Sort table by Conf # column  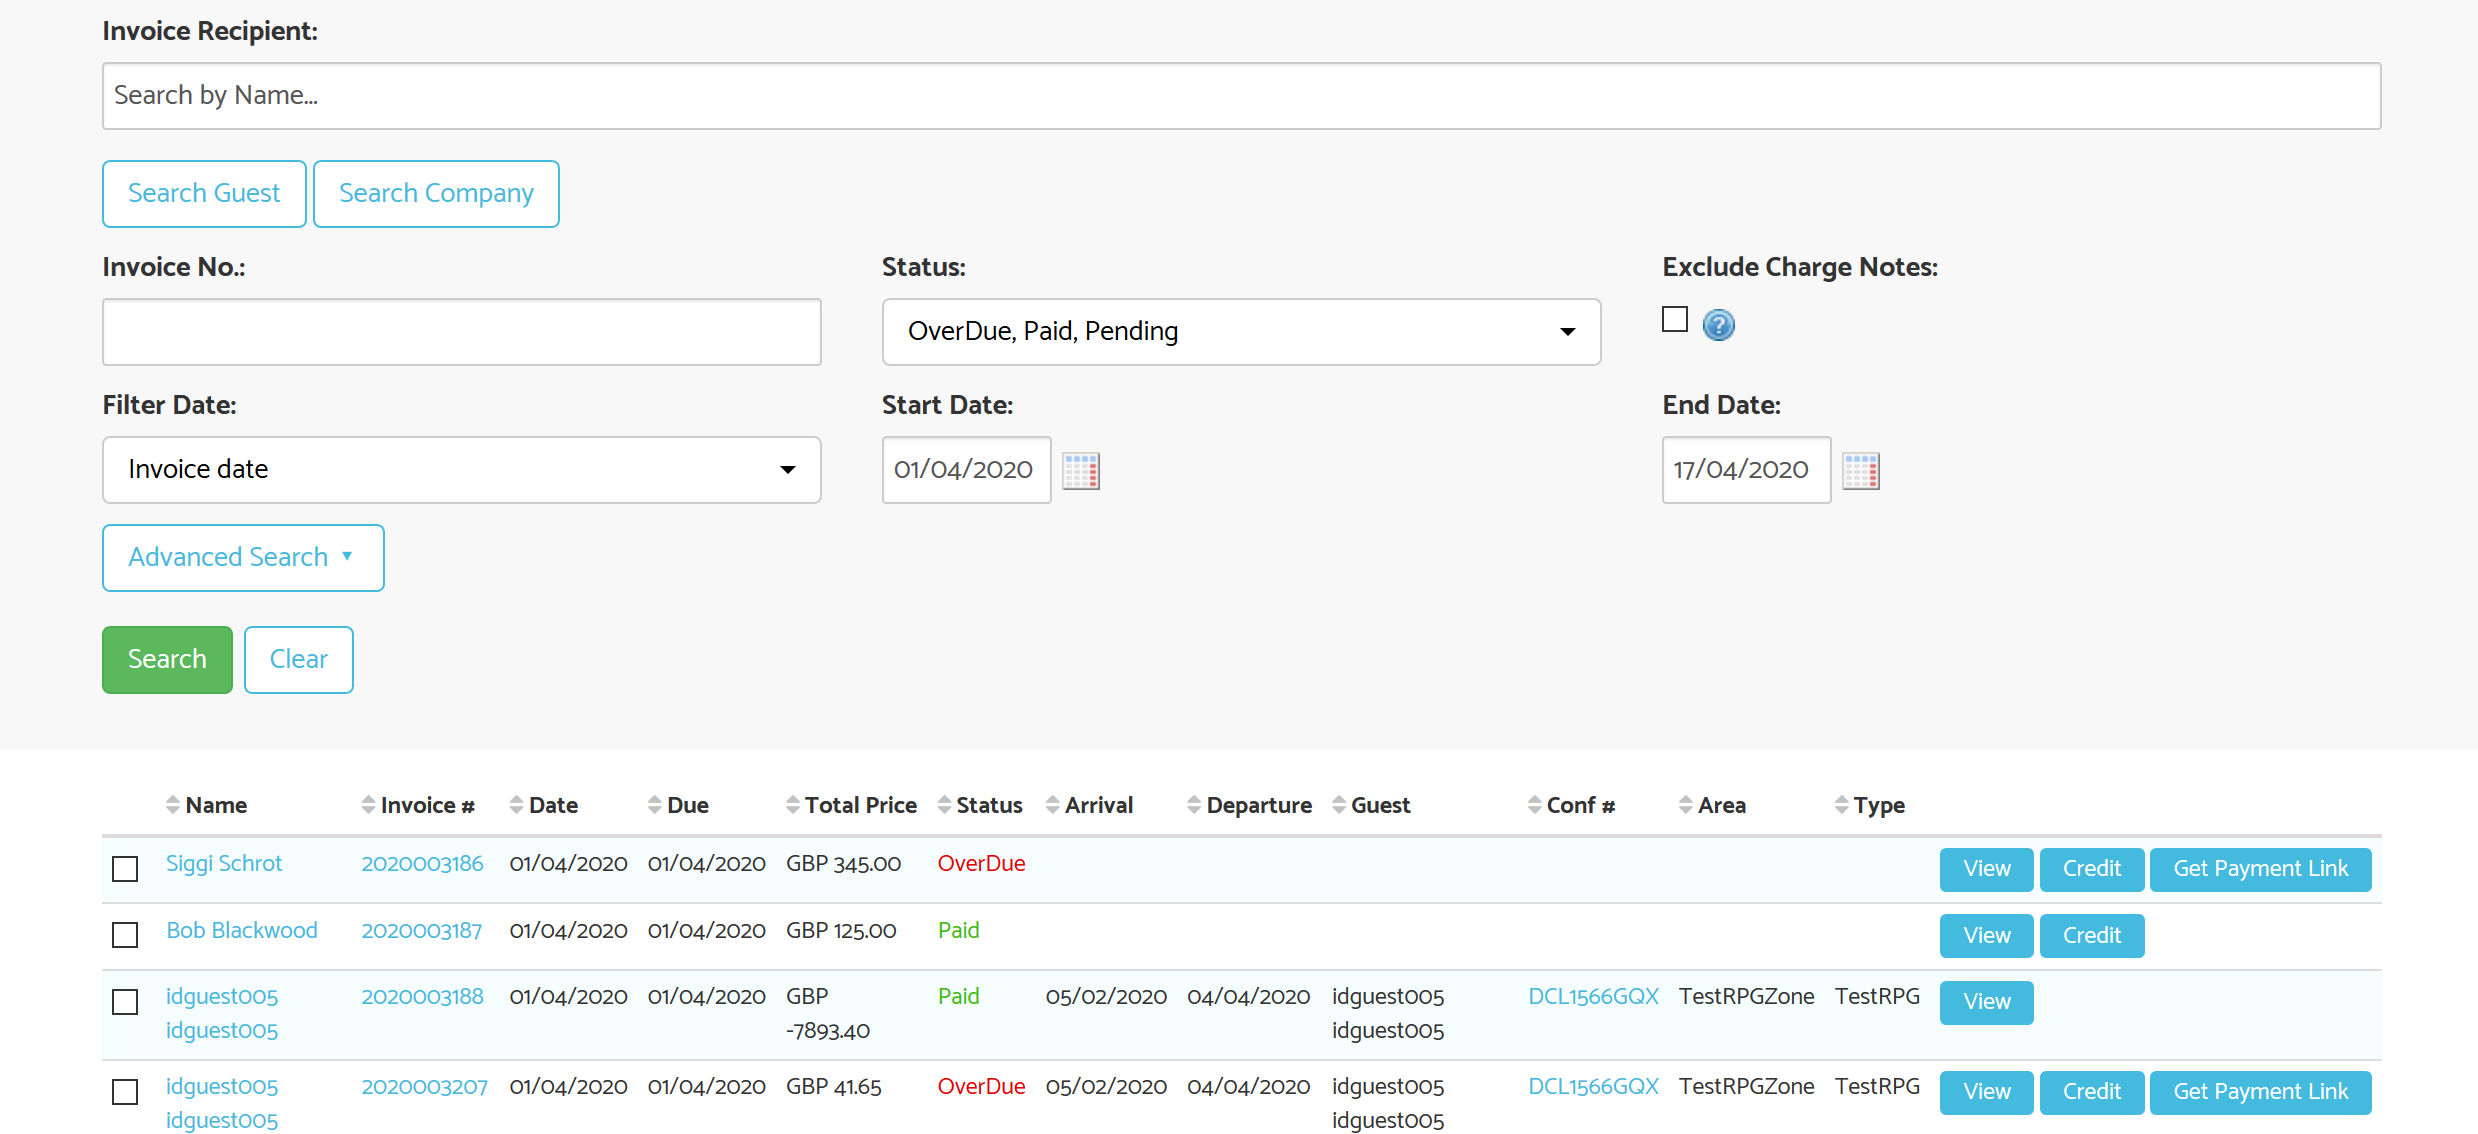point(1571,805)
